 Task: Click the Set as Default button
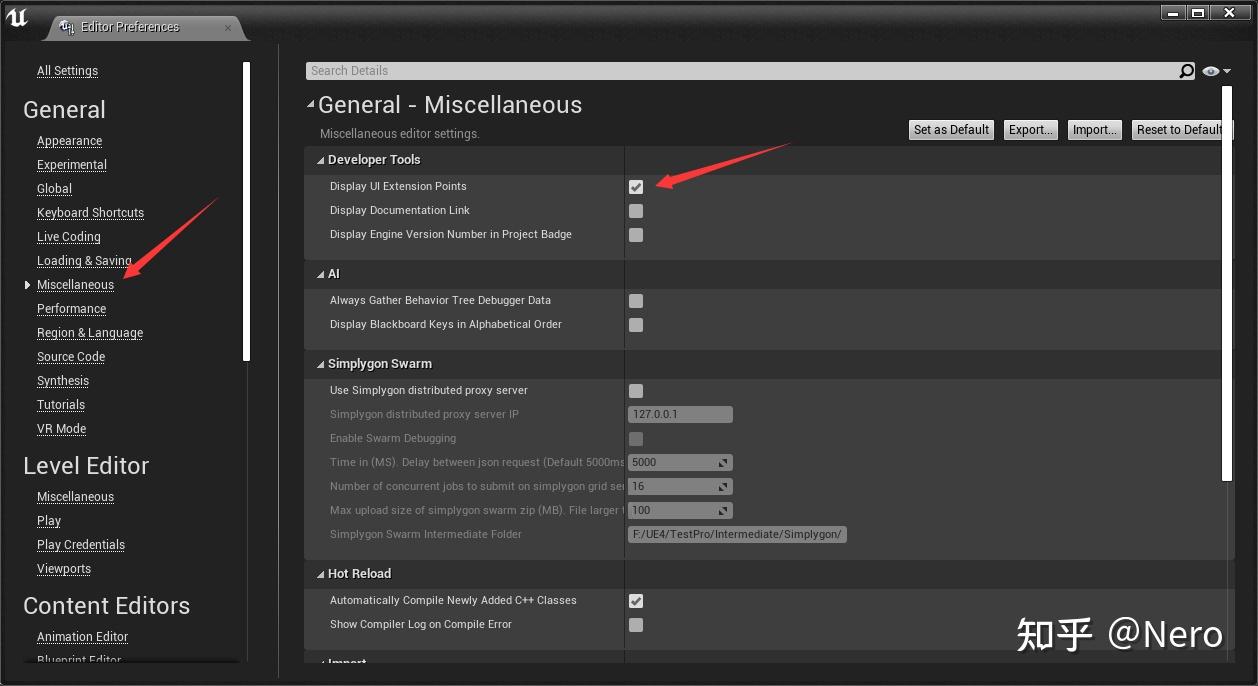point(950,129)
